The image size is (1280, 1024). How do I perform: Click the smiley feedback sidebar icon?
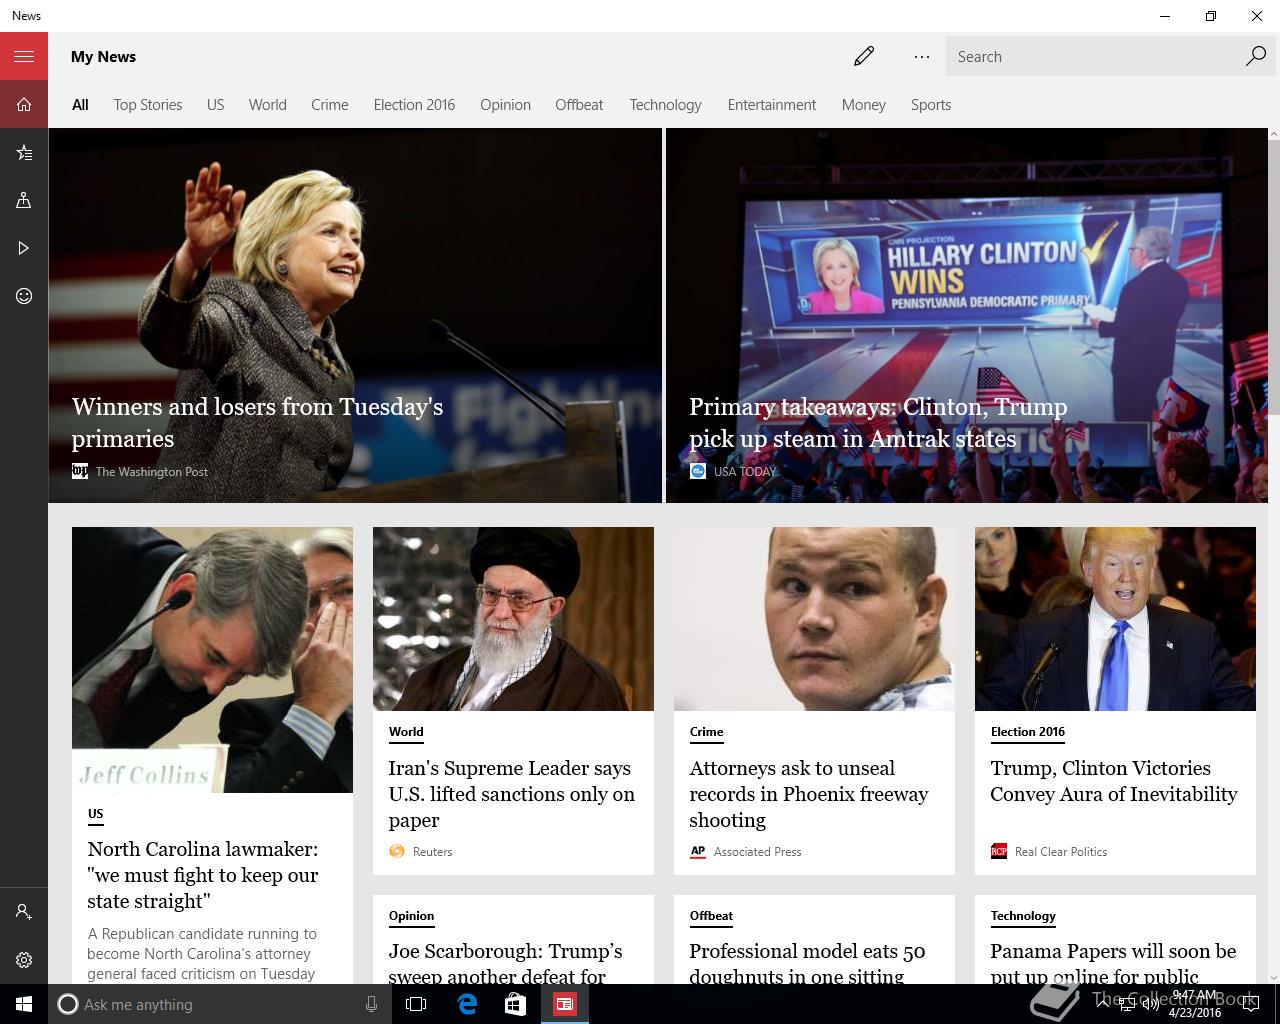click(24, 296)
